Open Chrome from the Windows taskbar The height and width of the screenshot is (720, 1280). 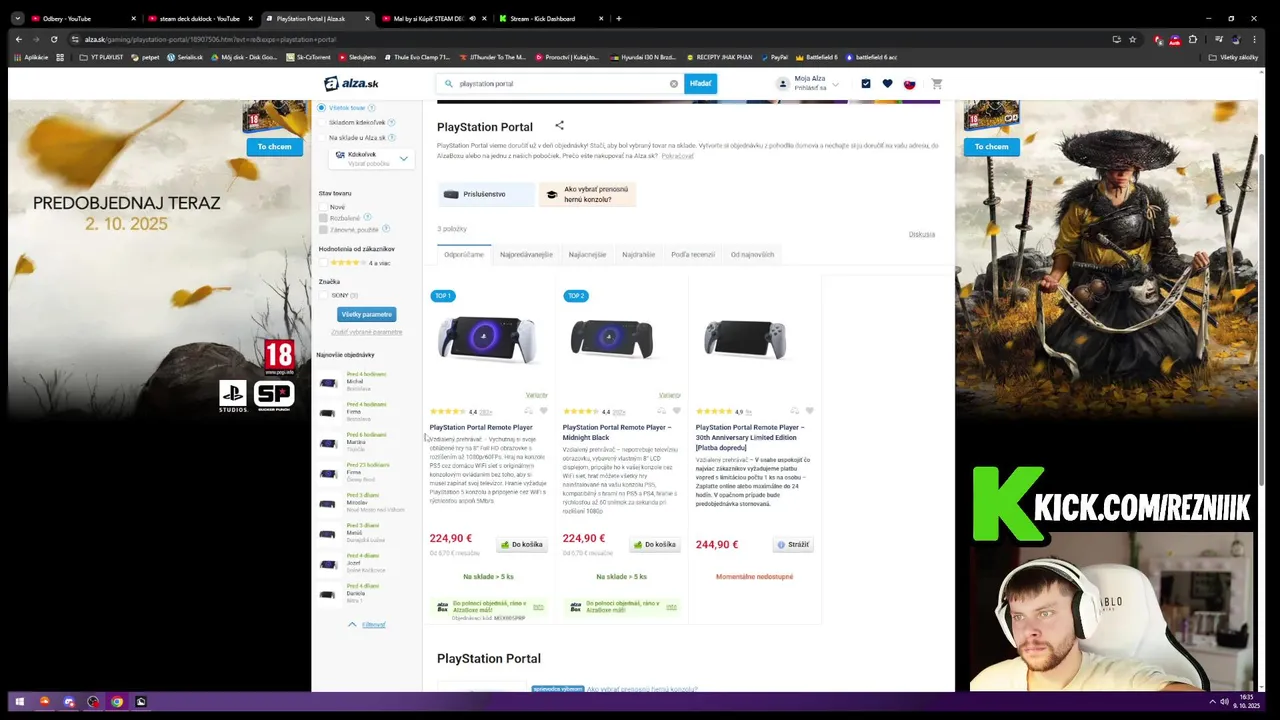pyautogui.click(x=117, y=702)
